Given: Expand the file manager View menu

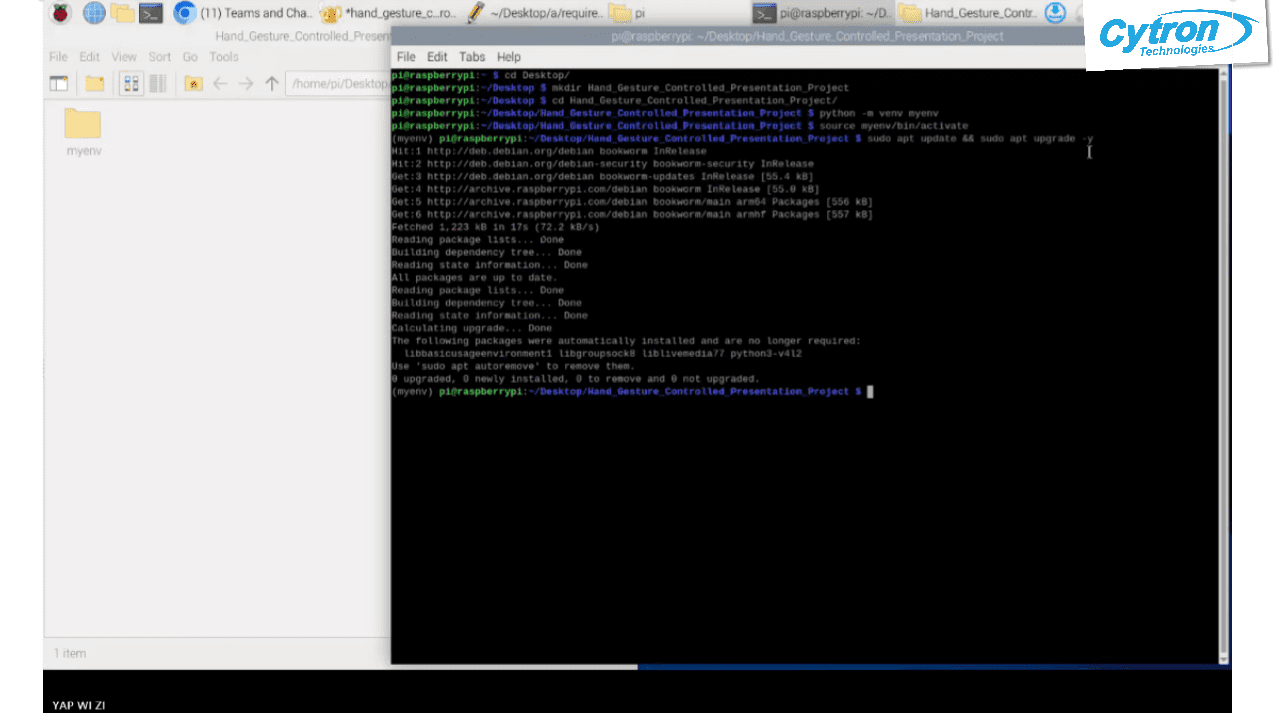Looking at the screenshot, I should [124, 57].
